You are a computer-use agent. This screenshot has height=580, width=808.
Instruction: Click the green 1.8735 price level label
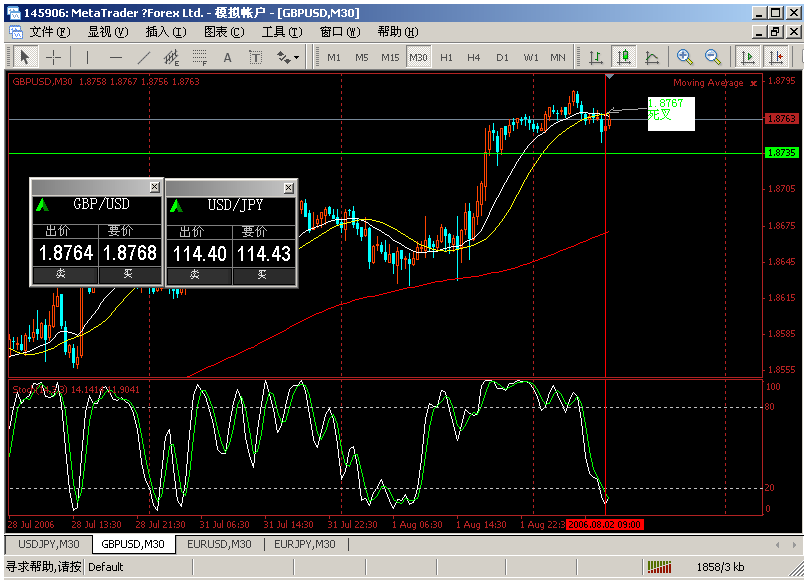click(x=782, y=153)
